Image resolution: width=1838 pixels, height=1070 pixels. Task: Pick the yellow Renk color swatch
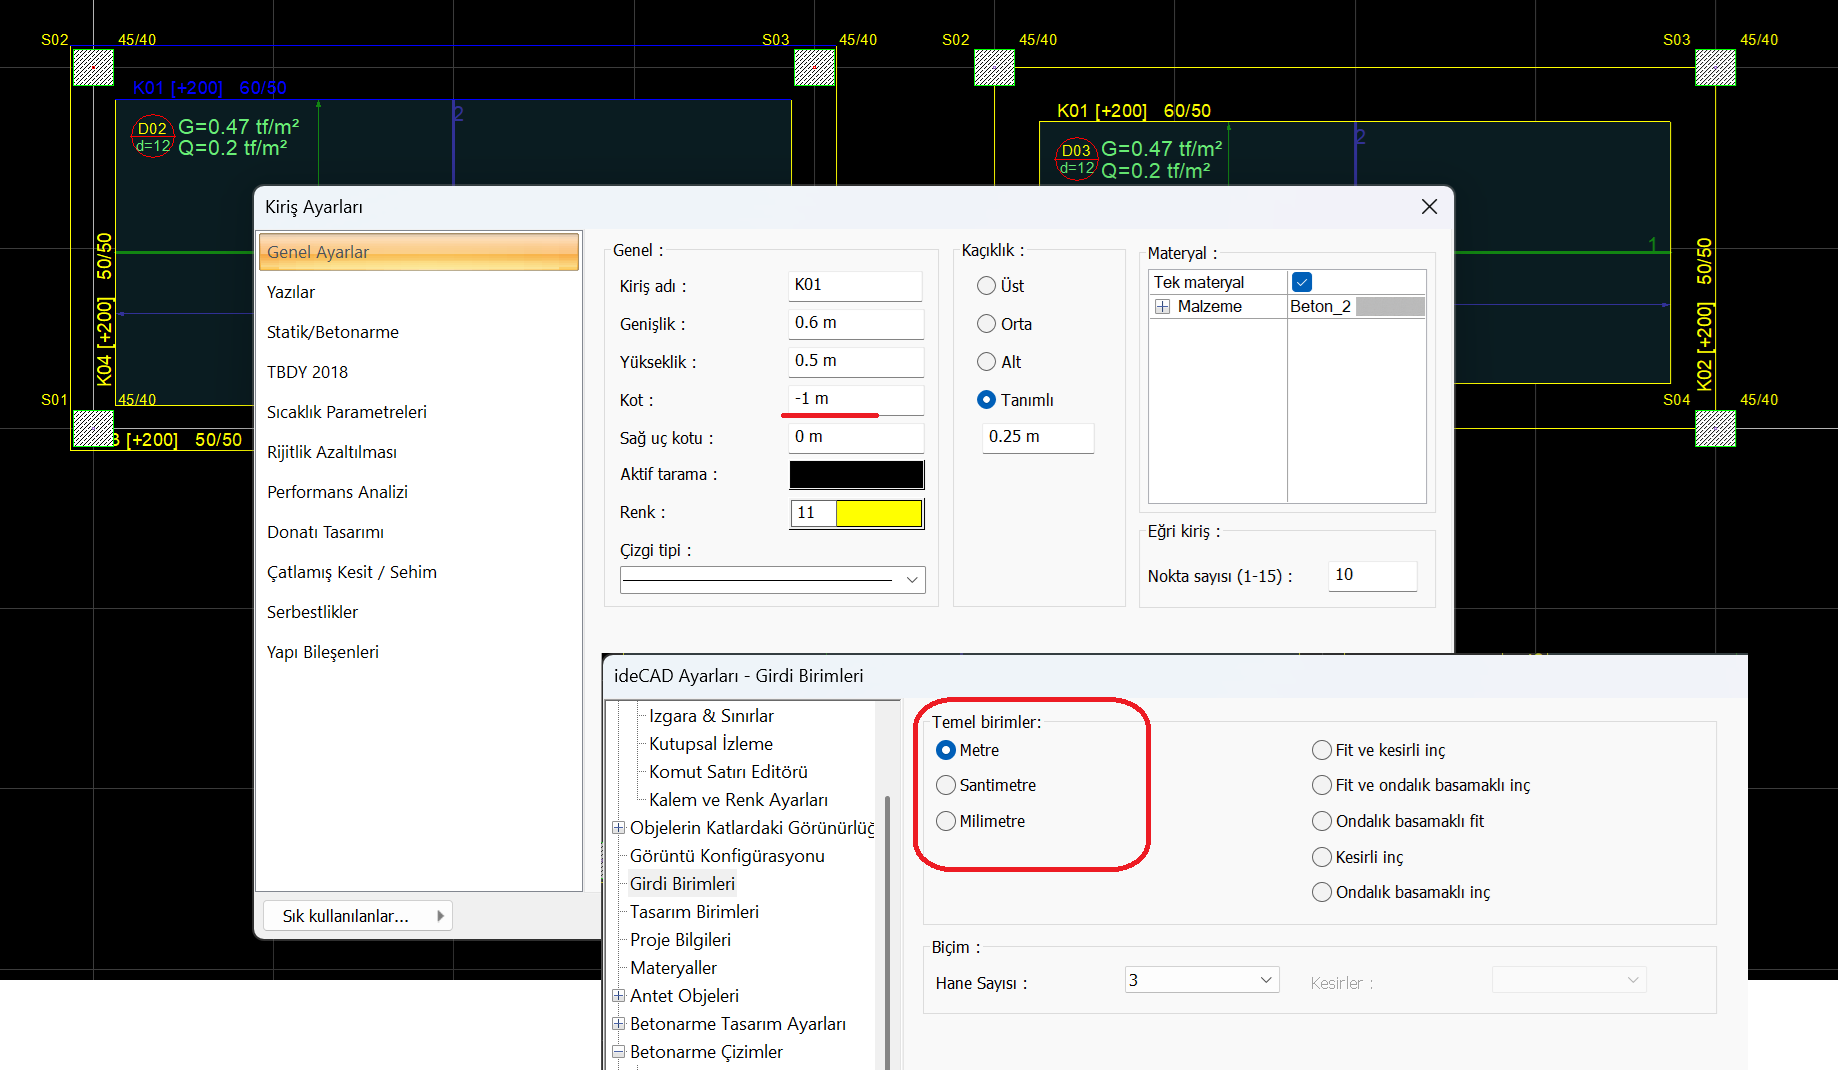(x=878, y=513)
